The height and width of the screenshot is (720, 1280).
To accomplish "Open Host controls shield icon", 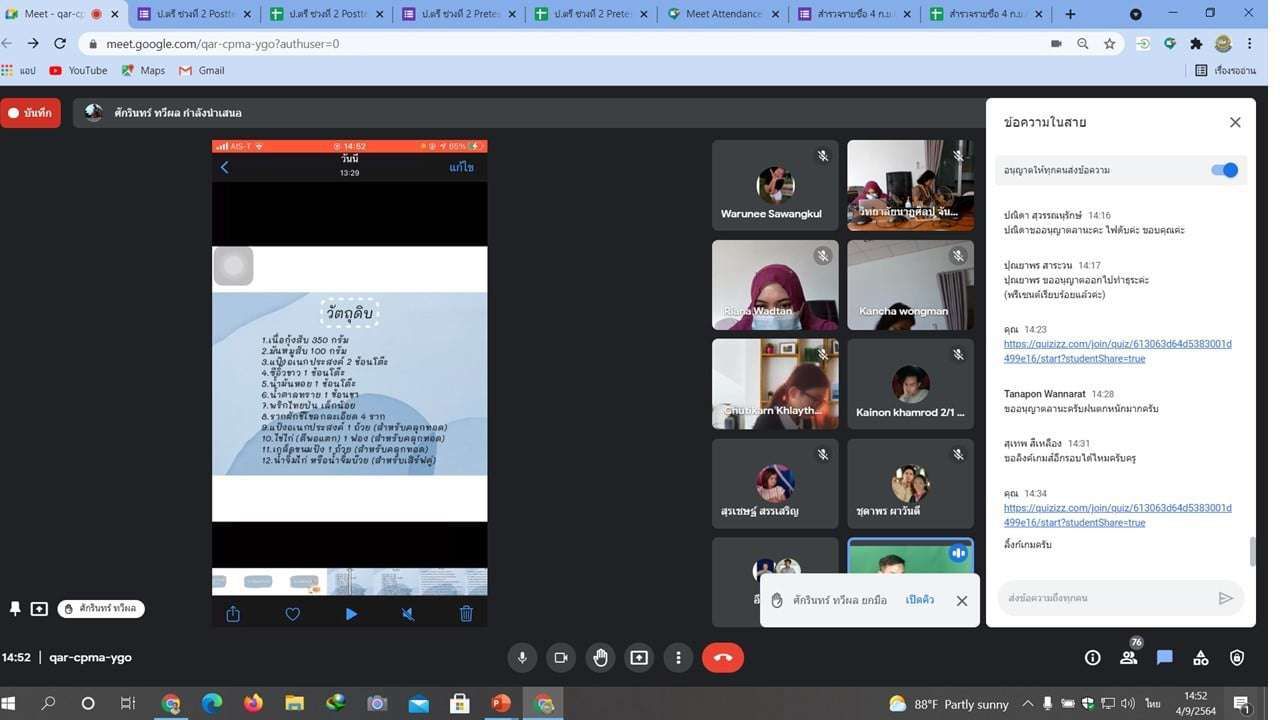I will tap(1237, 657).
